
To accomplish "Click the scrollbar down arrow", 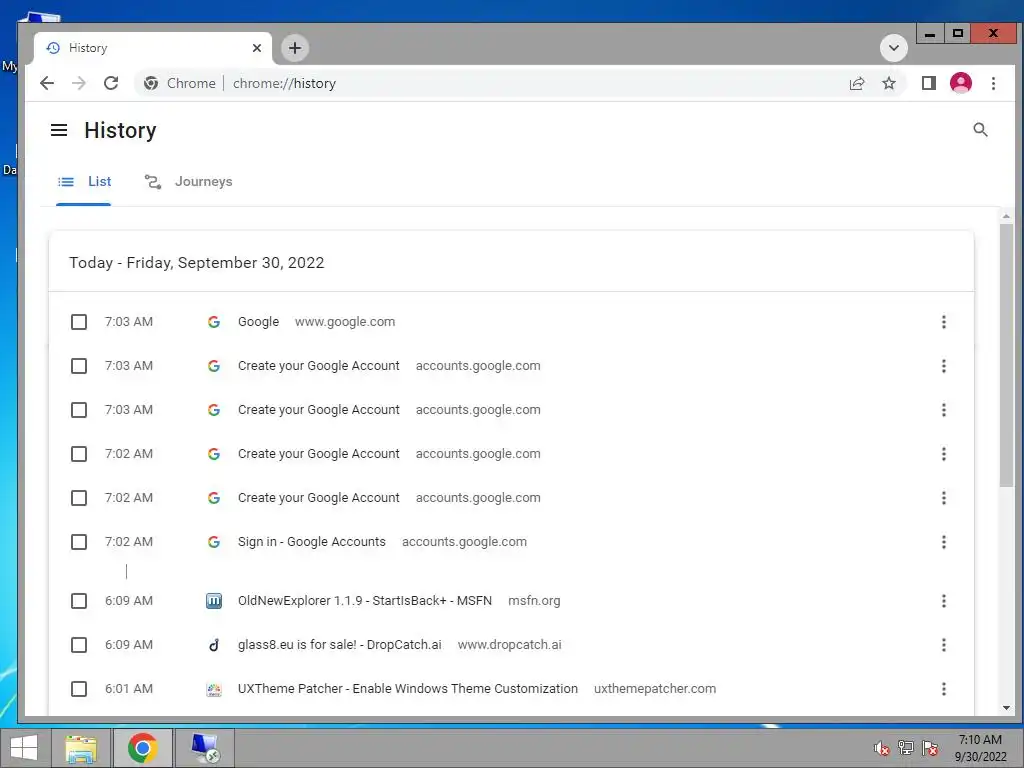I will coord(1006,708).
